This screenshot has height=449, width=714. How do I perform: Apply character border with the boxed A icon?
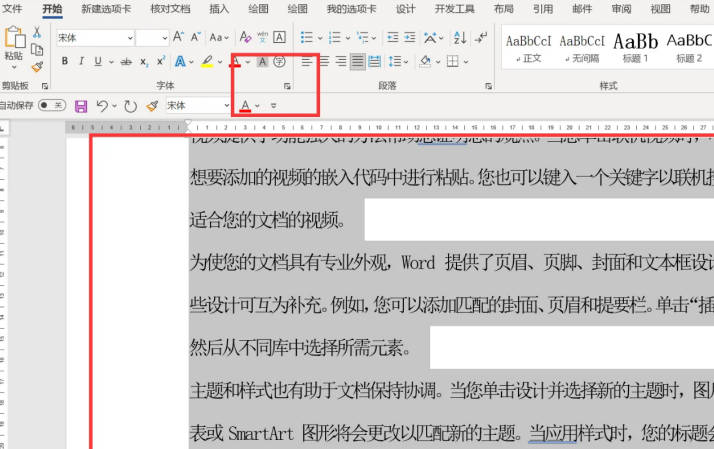click(280, 37)
